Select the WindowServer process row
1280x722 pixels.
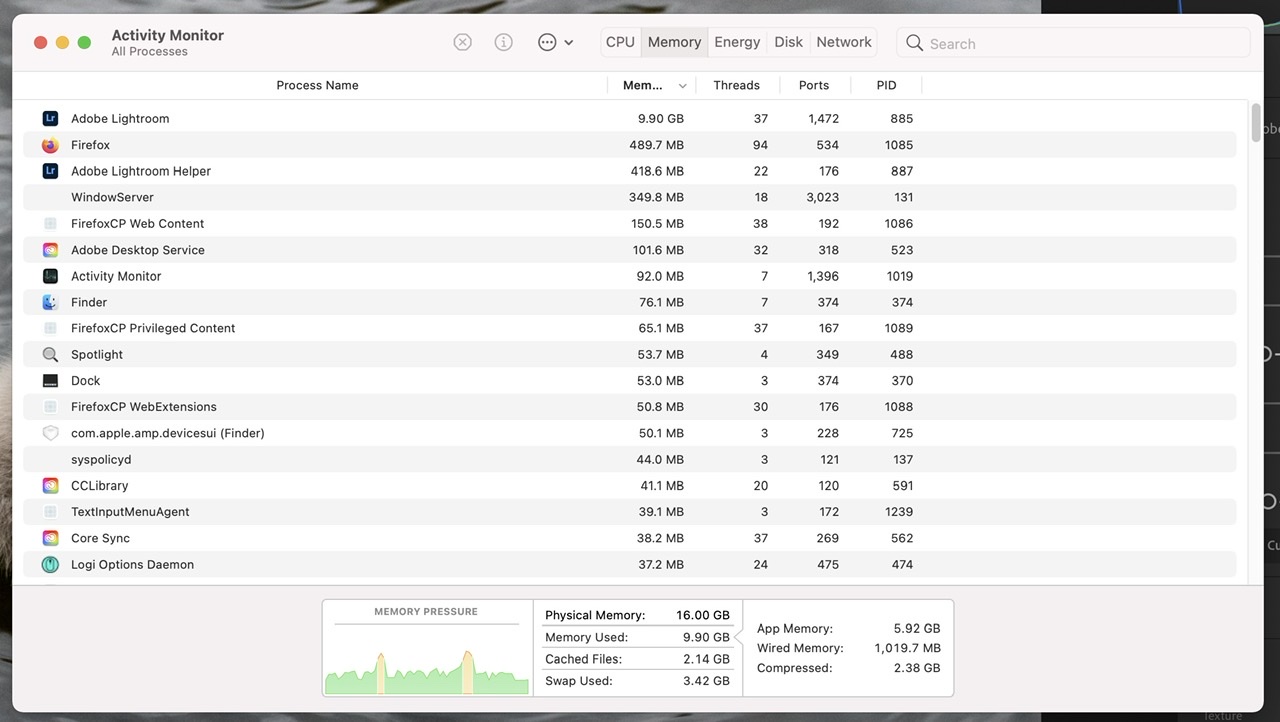coord(629,197)
